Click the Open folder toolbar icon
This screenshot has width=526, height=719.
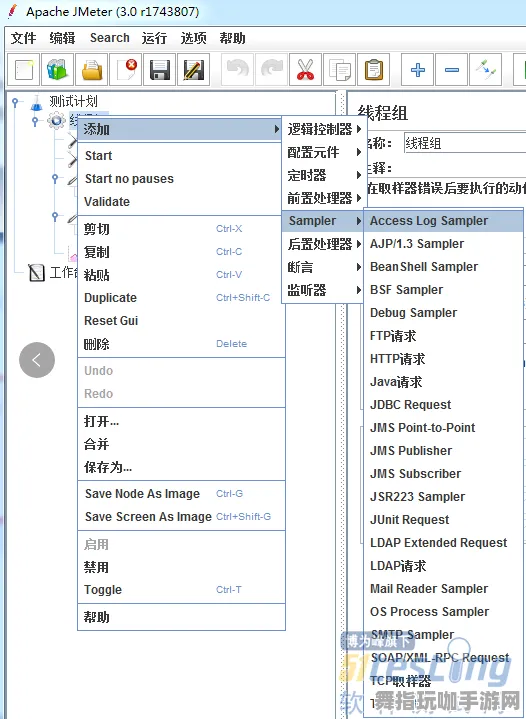point(92,70)
